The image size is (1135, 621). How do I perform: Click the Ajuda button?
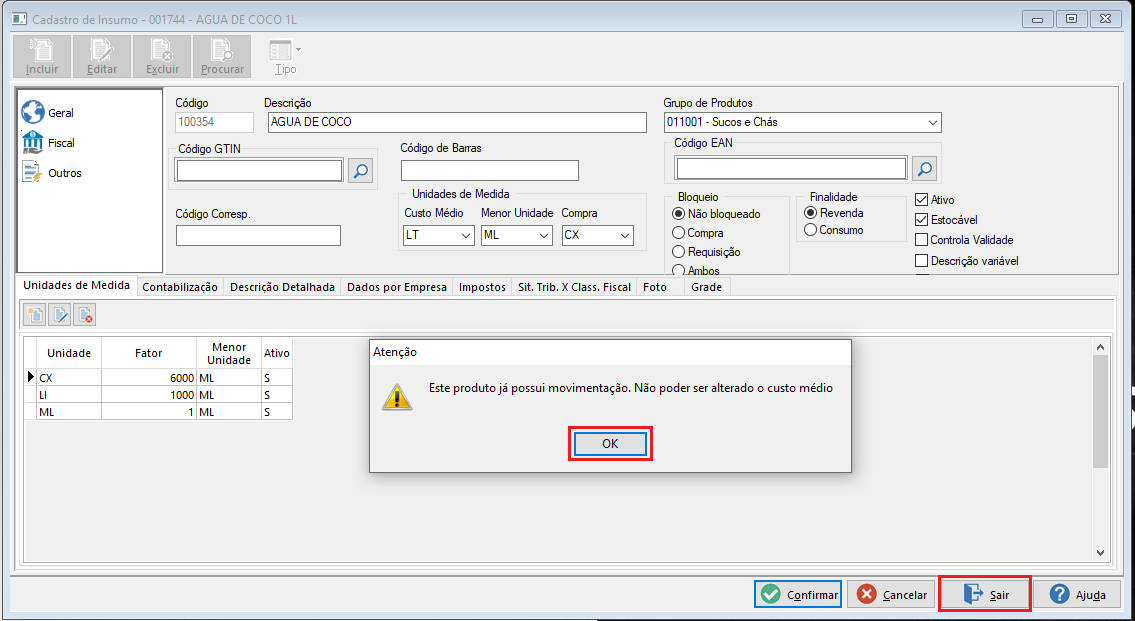(1077, 594)
